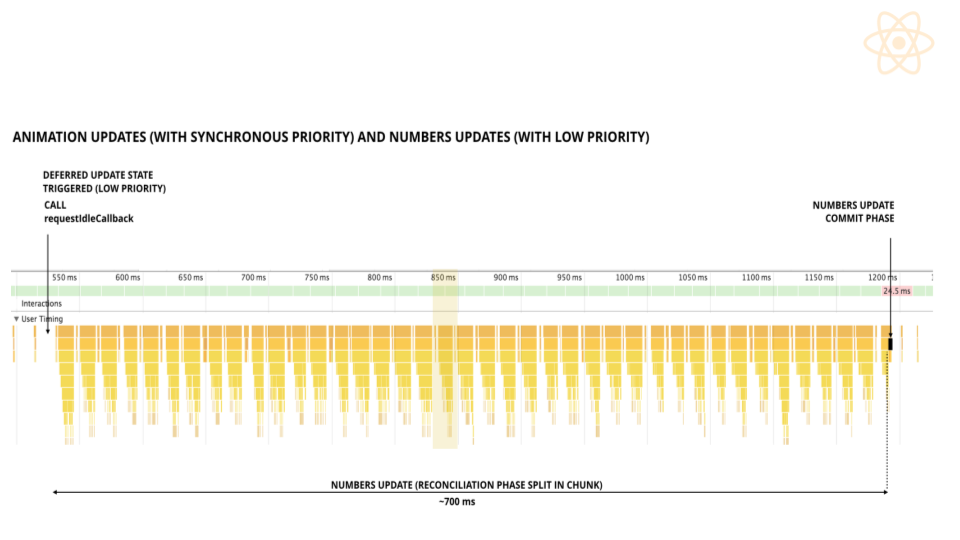Click the React logo in the corner

coord(899,43)
